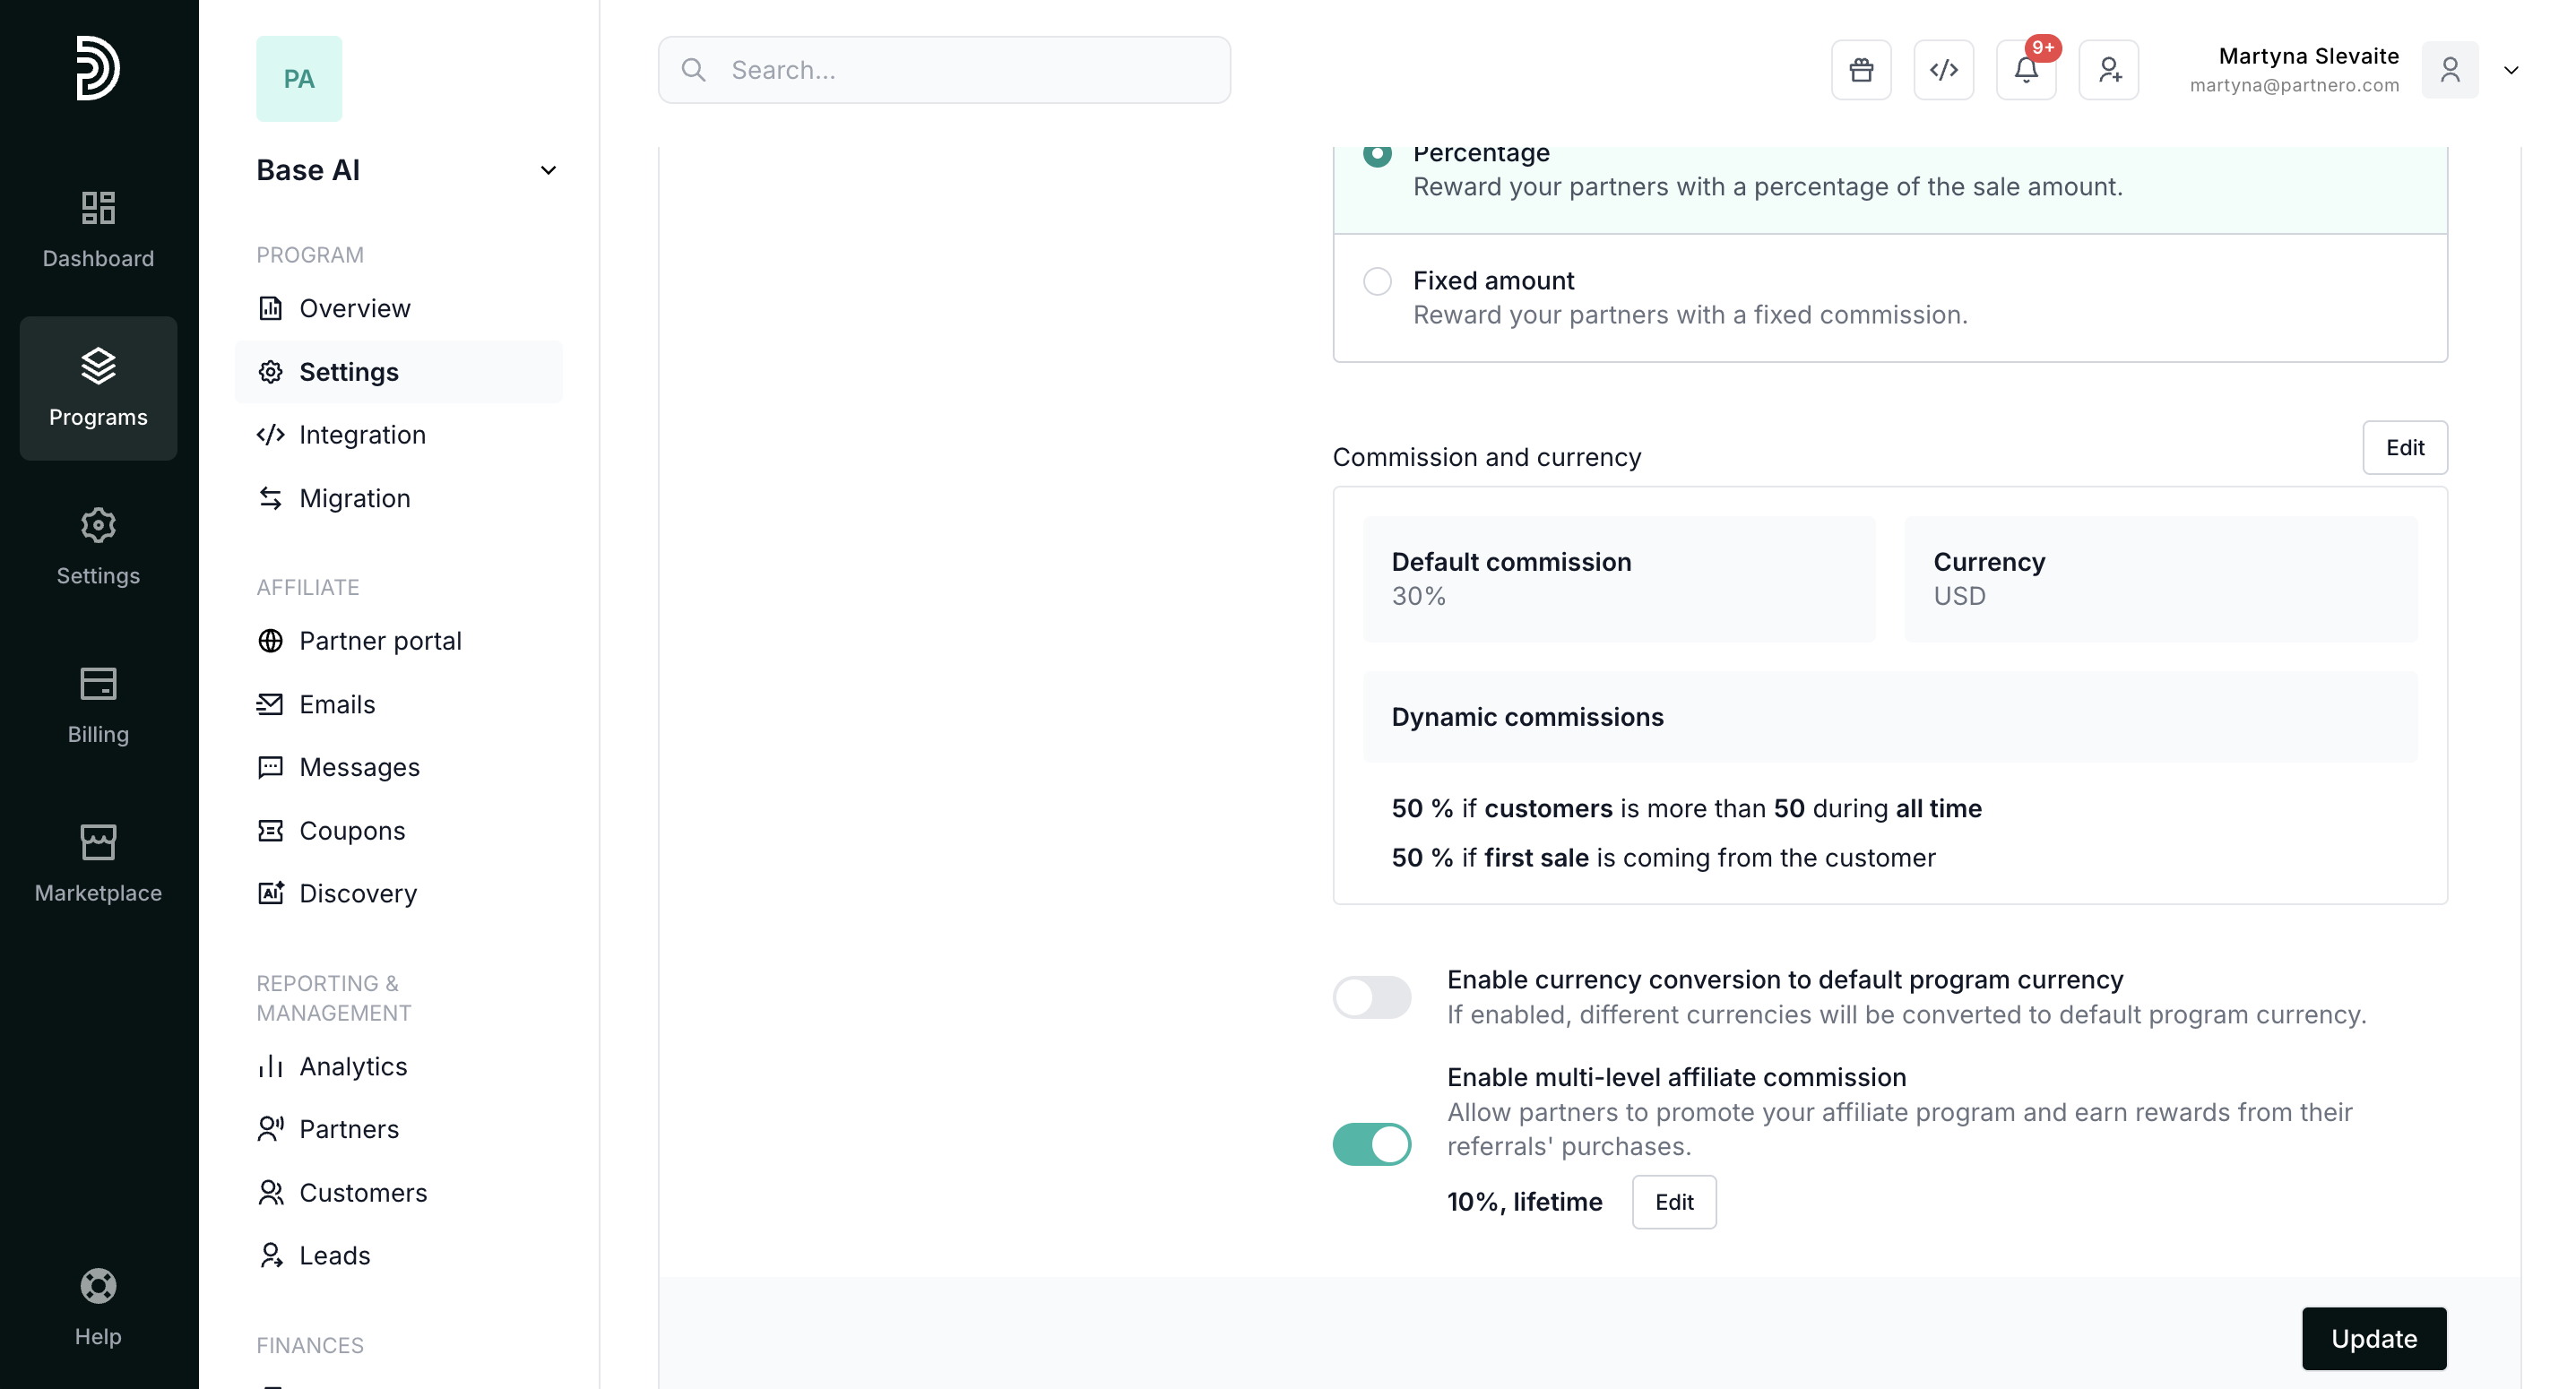Screen dimensions: 2576x1389
Task: Disable multi-level affiliate commission toggle
Action: pos(1371,1144)
